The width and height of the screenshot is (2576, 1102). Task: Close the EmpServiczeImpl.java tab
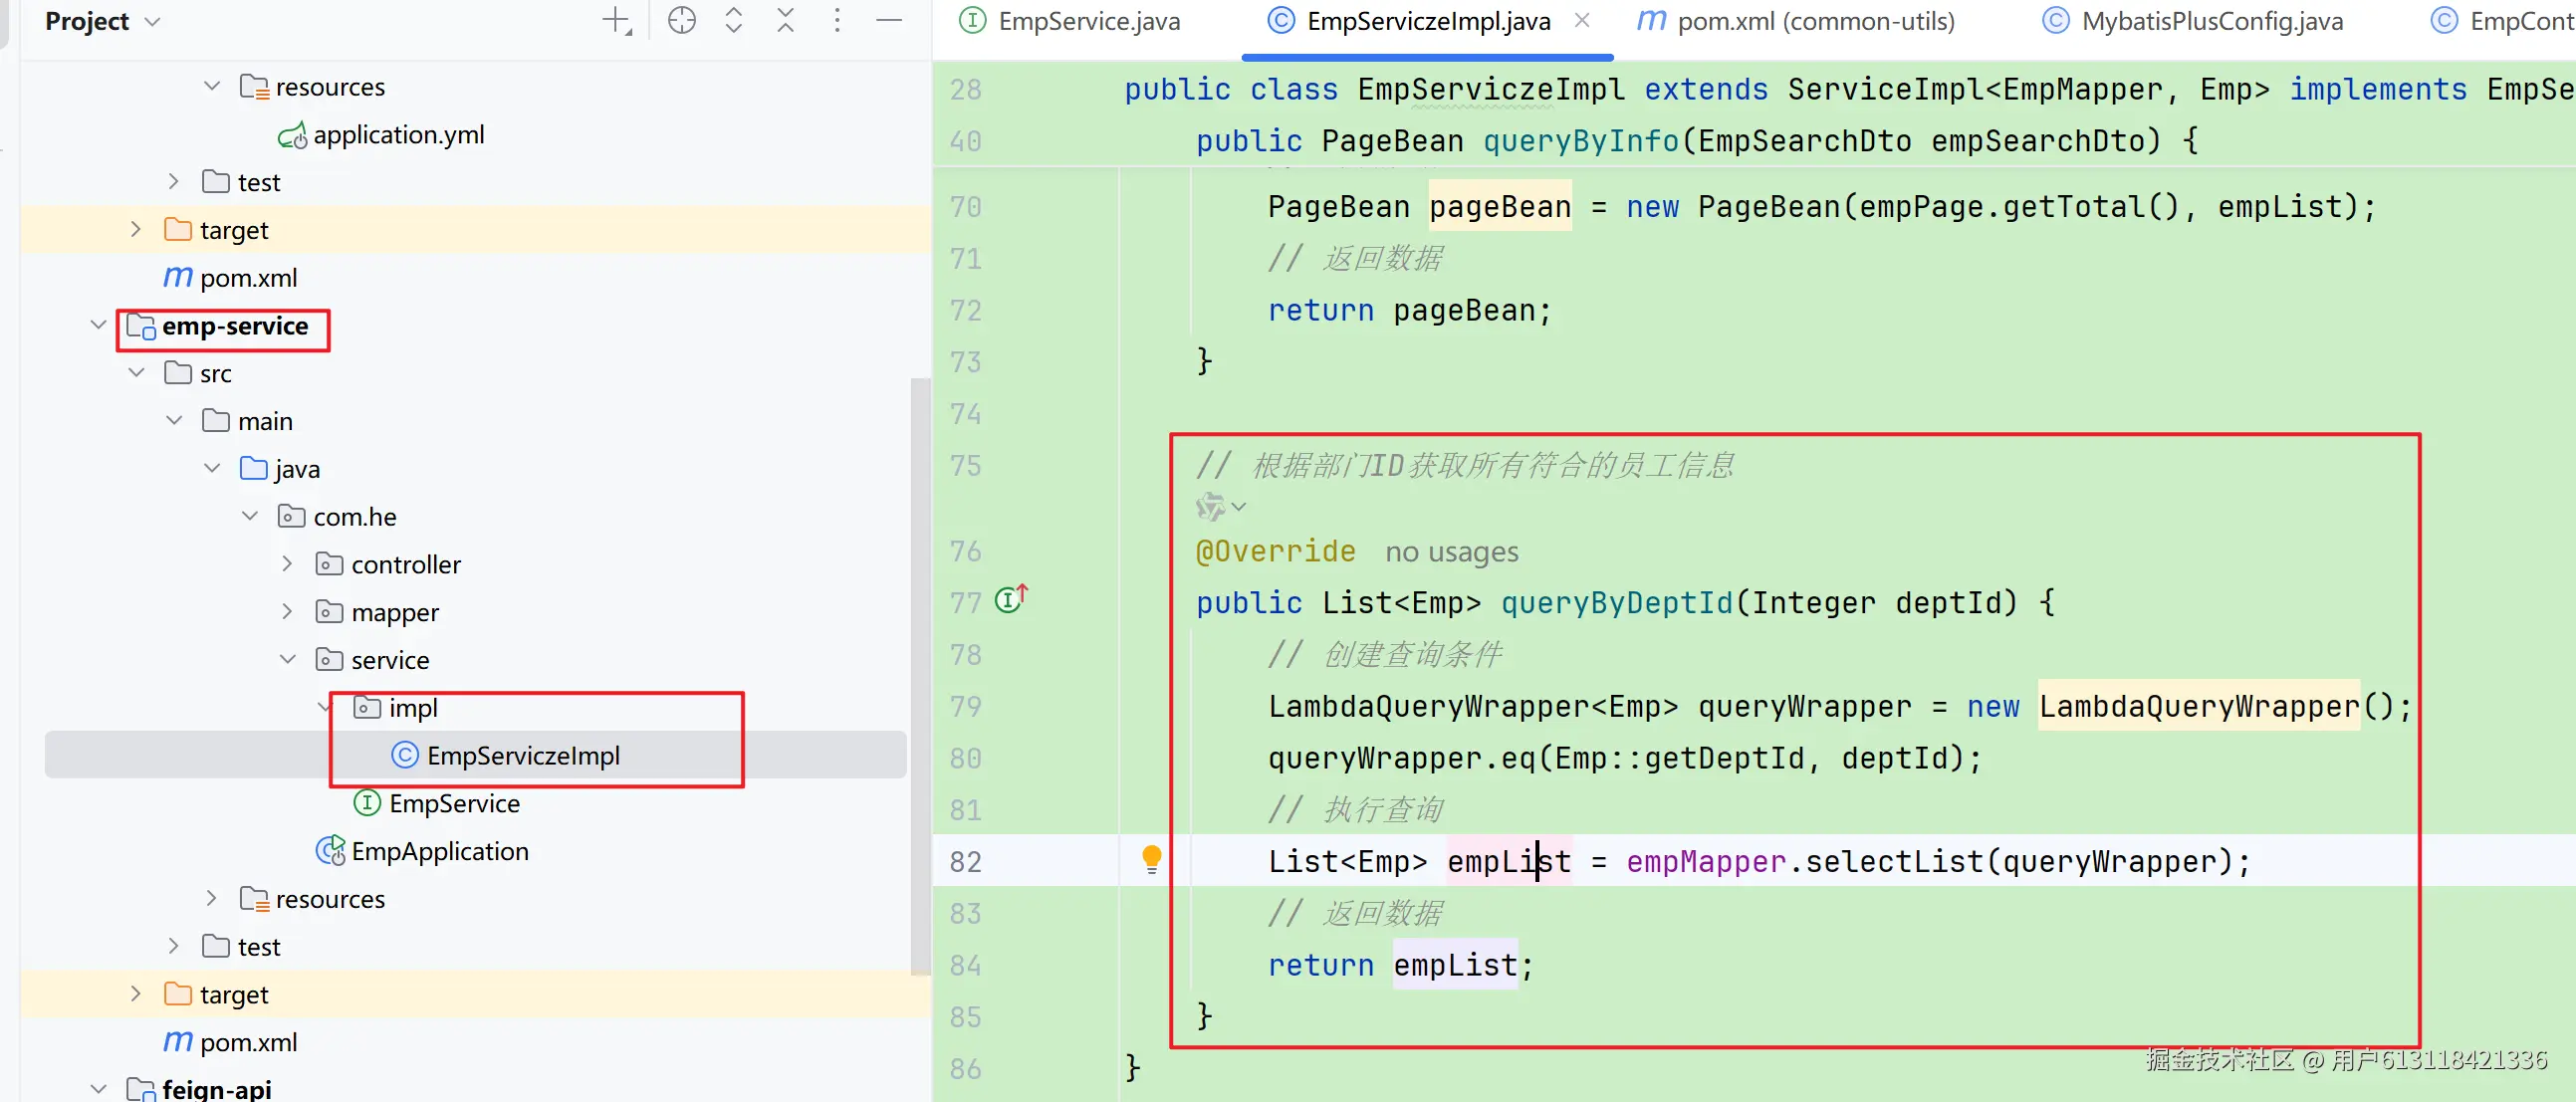coord(1582,20)
